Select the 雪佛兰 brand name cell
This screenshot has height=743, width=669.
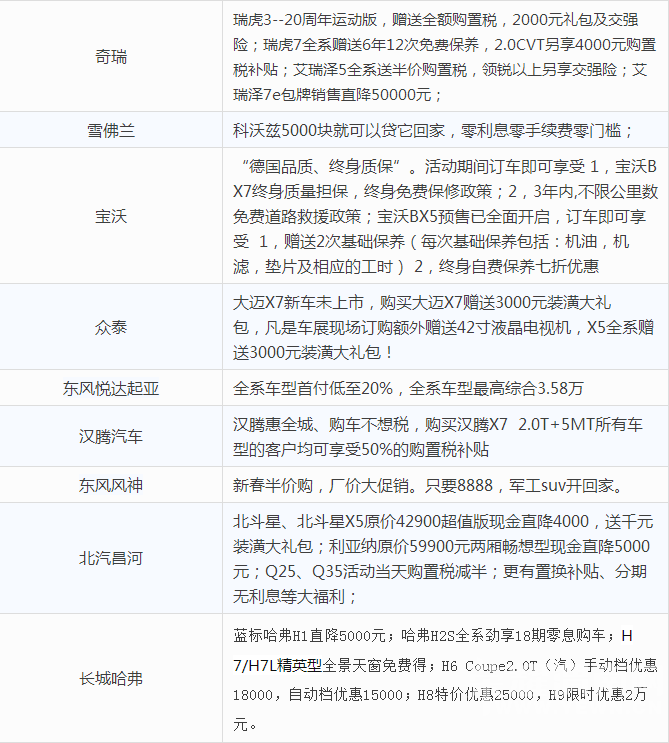pos(111,130)
